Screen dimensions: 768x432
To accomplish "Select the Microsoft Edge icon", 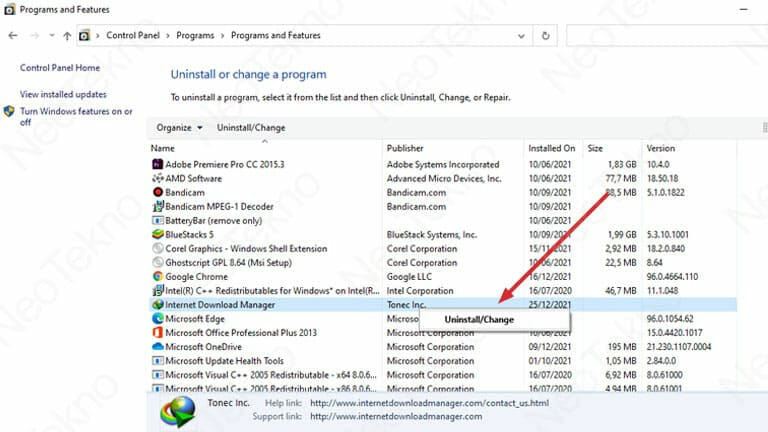I will (x=157, y=319).
